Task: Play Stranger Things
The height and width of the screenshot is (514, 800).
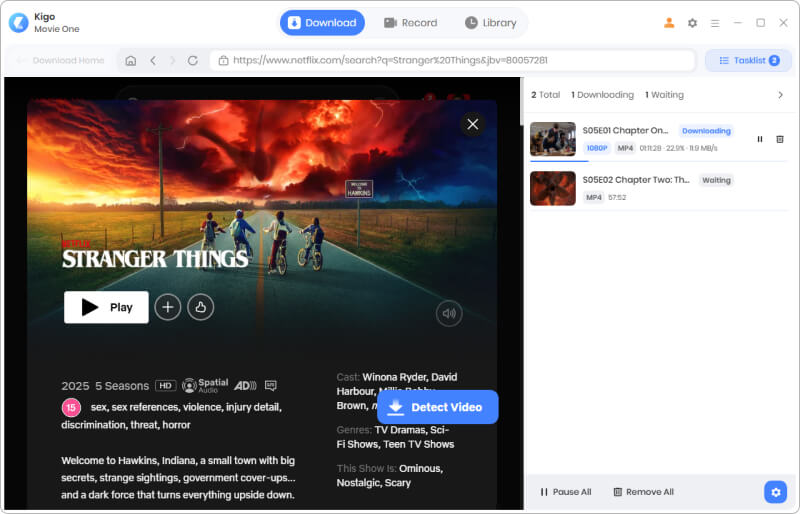Action: 106,307
